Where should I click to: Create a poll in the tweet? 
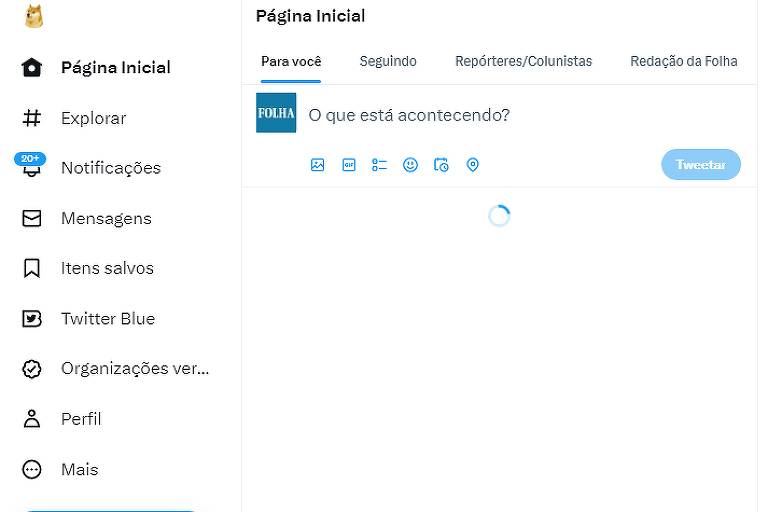click(x=380, y=165)
